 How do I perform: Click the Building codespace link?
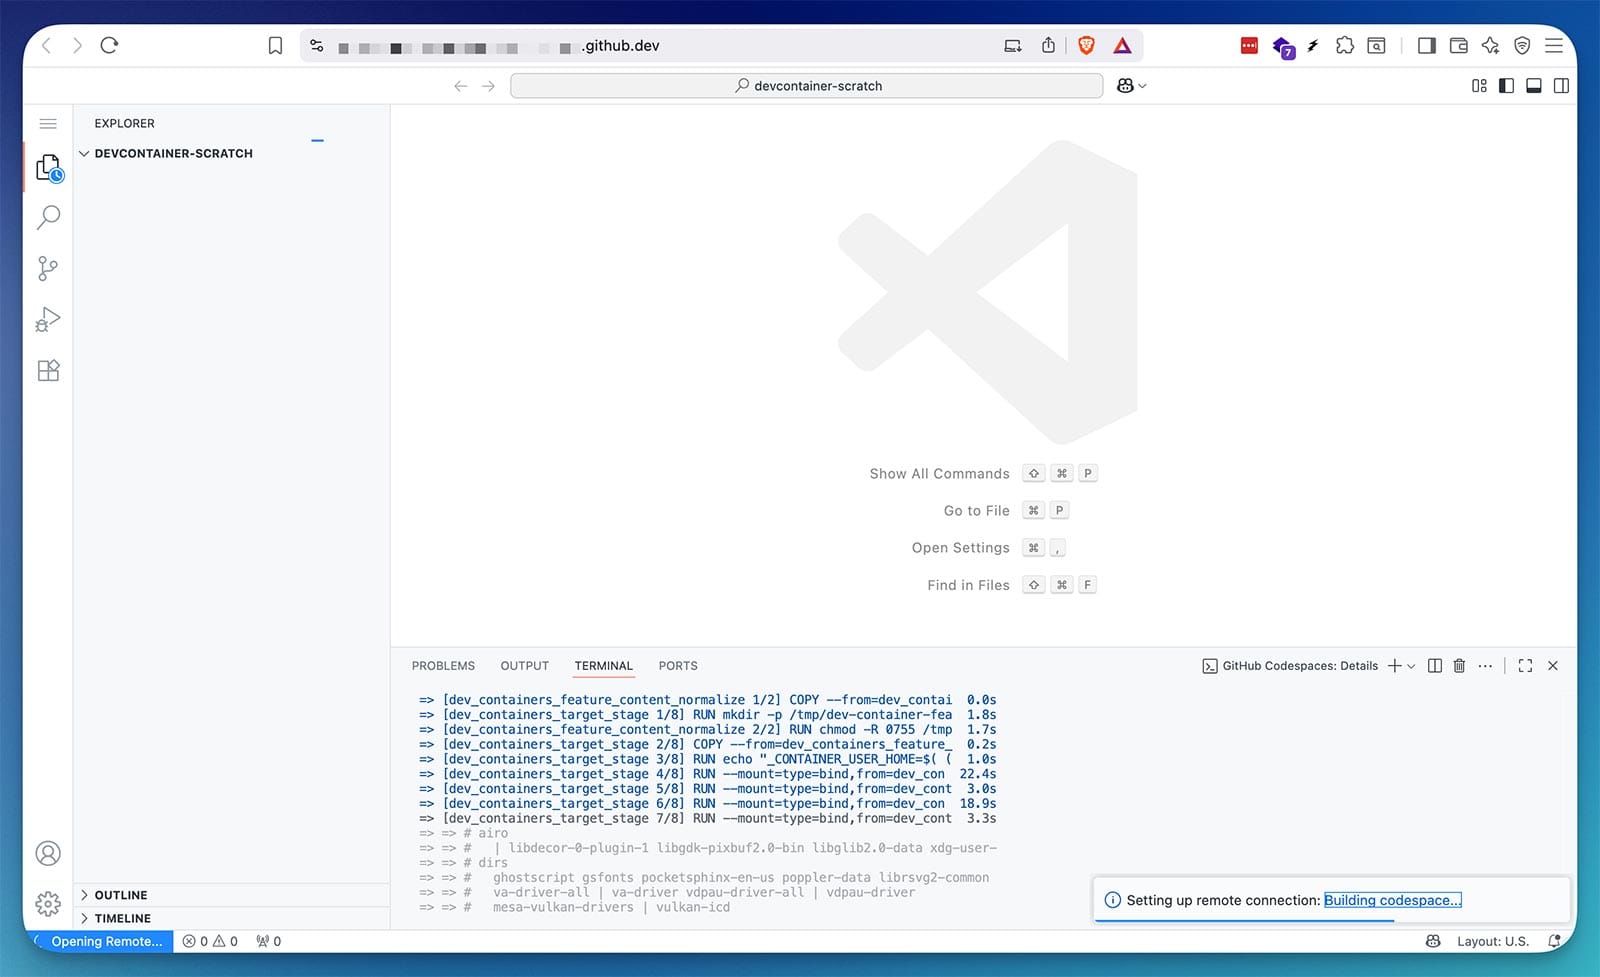pos(1392,900)
